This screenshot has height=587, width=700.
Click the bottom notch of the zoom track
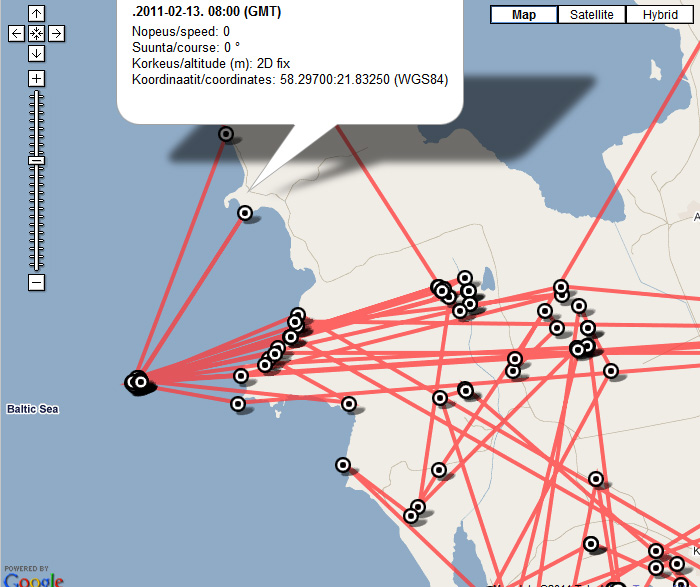click(36, 265)
